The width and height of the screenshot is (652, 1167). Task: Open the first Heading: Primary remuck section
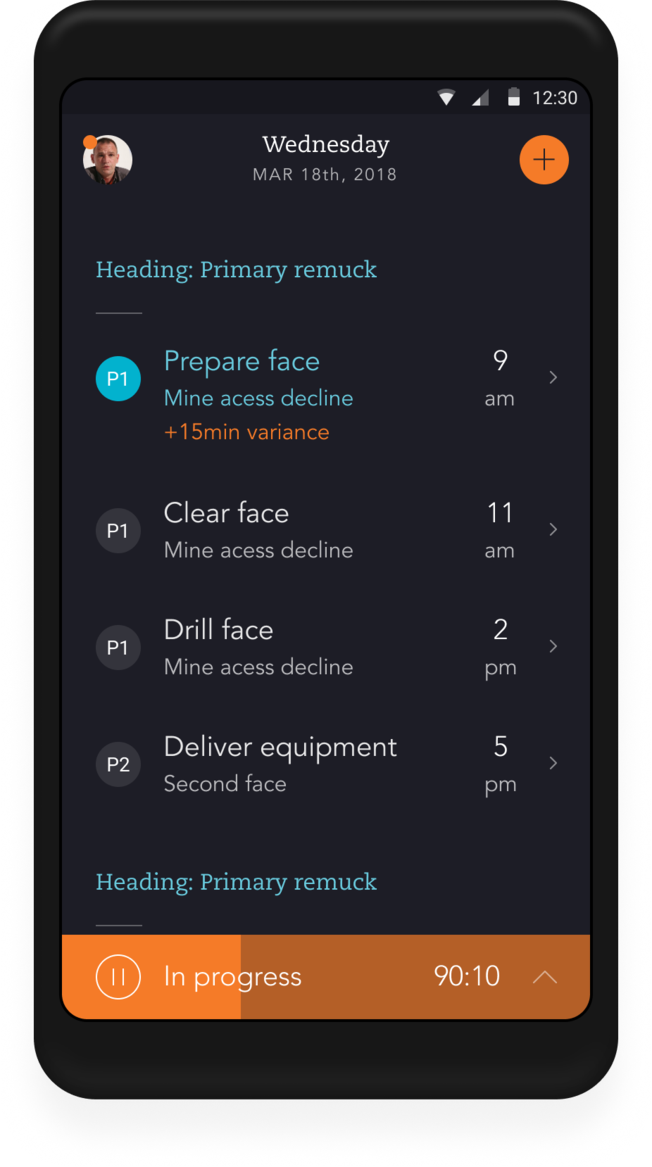click(x=236, y=269)
